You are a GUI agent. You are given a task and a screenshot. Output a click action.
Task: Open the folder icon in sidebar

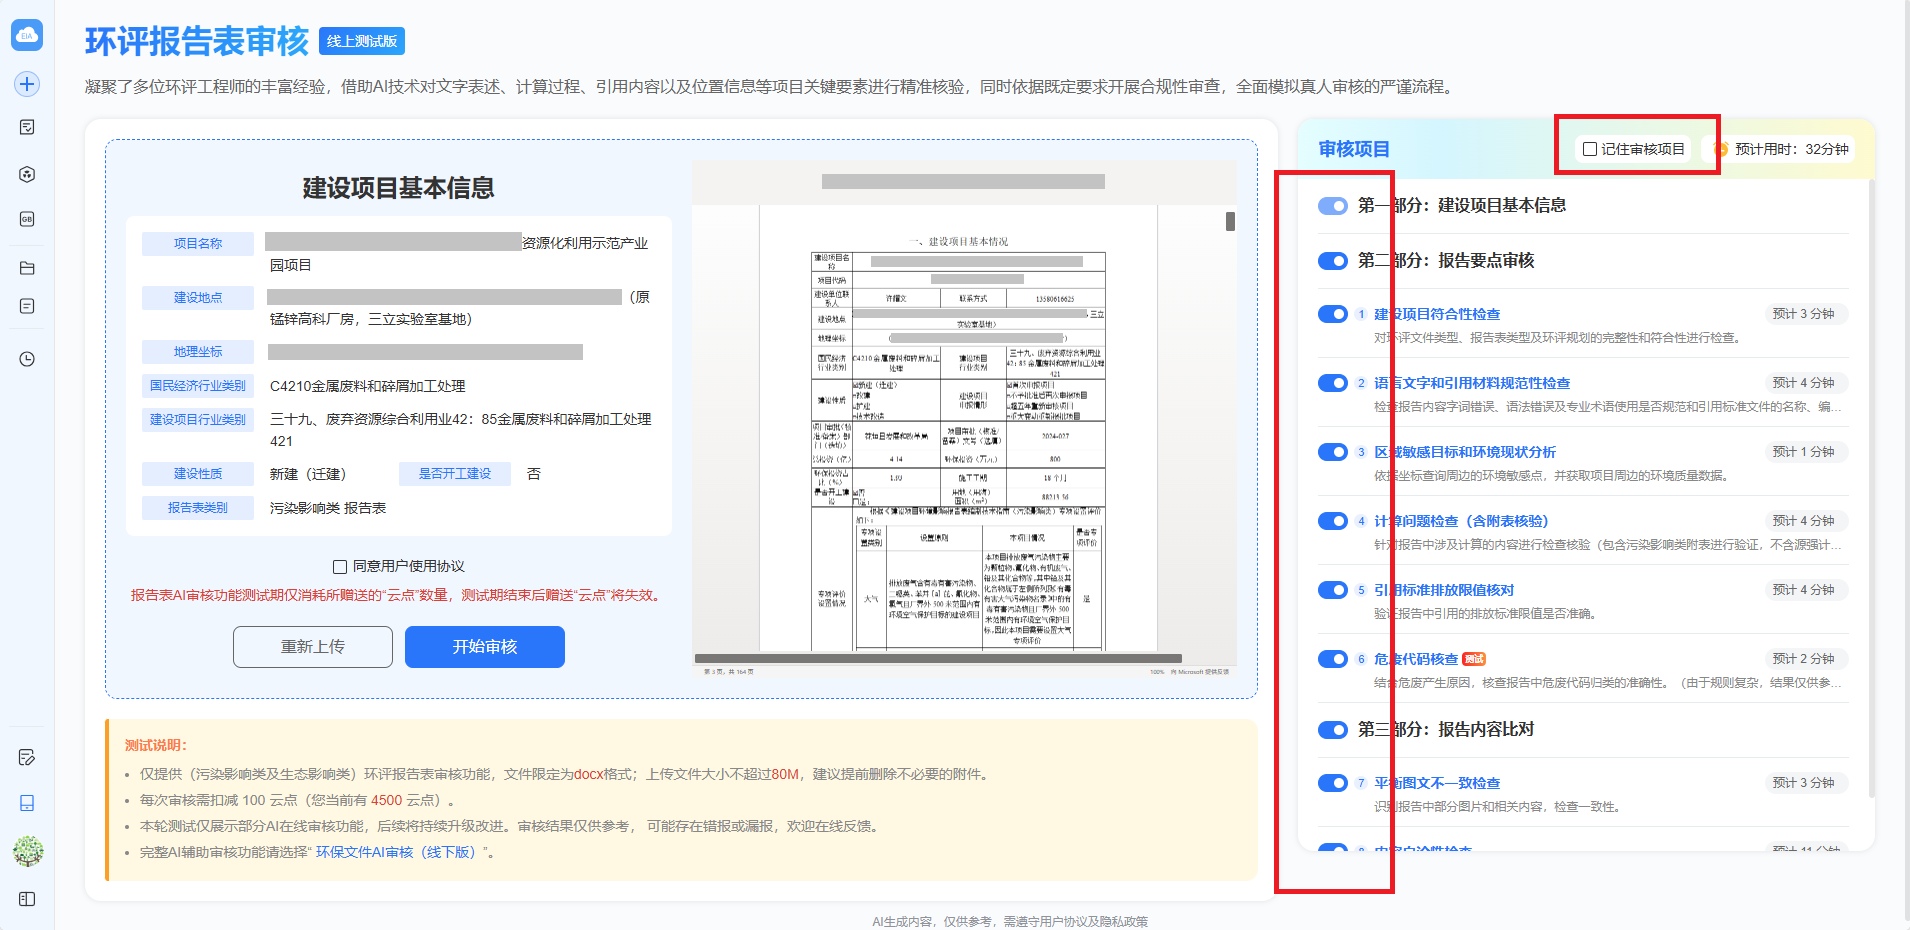(x=27, y=268)
